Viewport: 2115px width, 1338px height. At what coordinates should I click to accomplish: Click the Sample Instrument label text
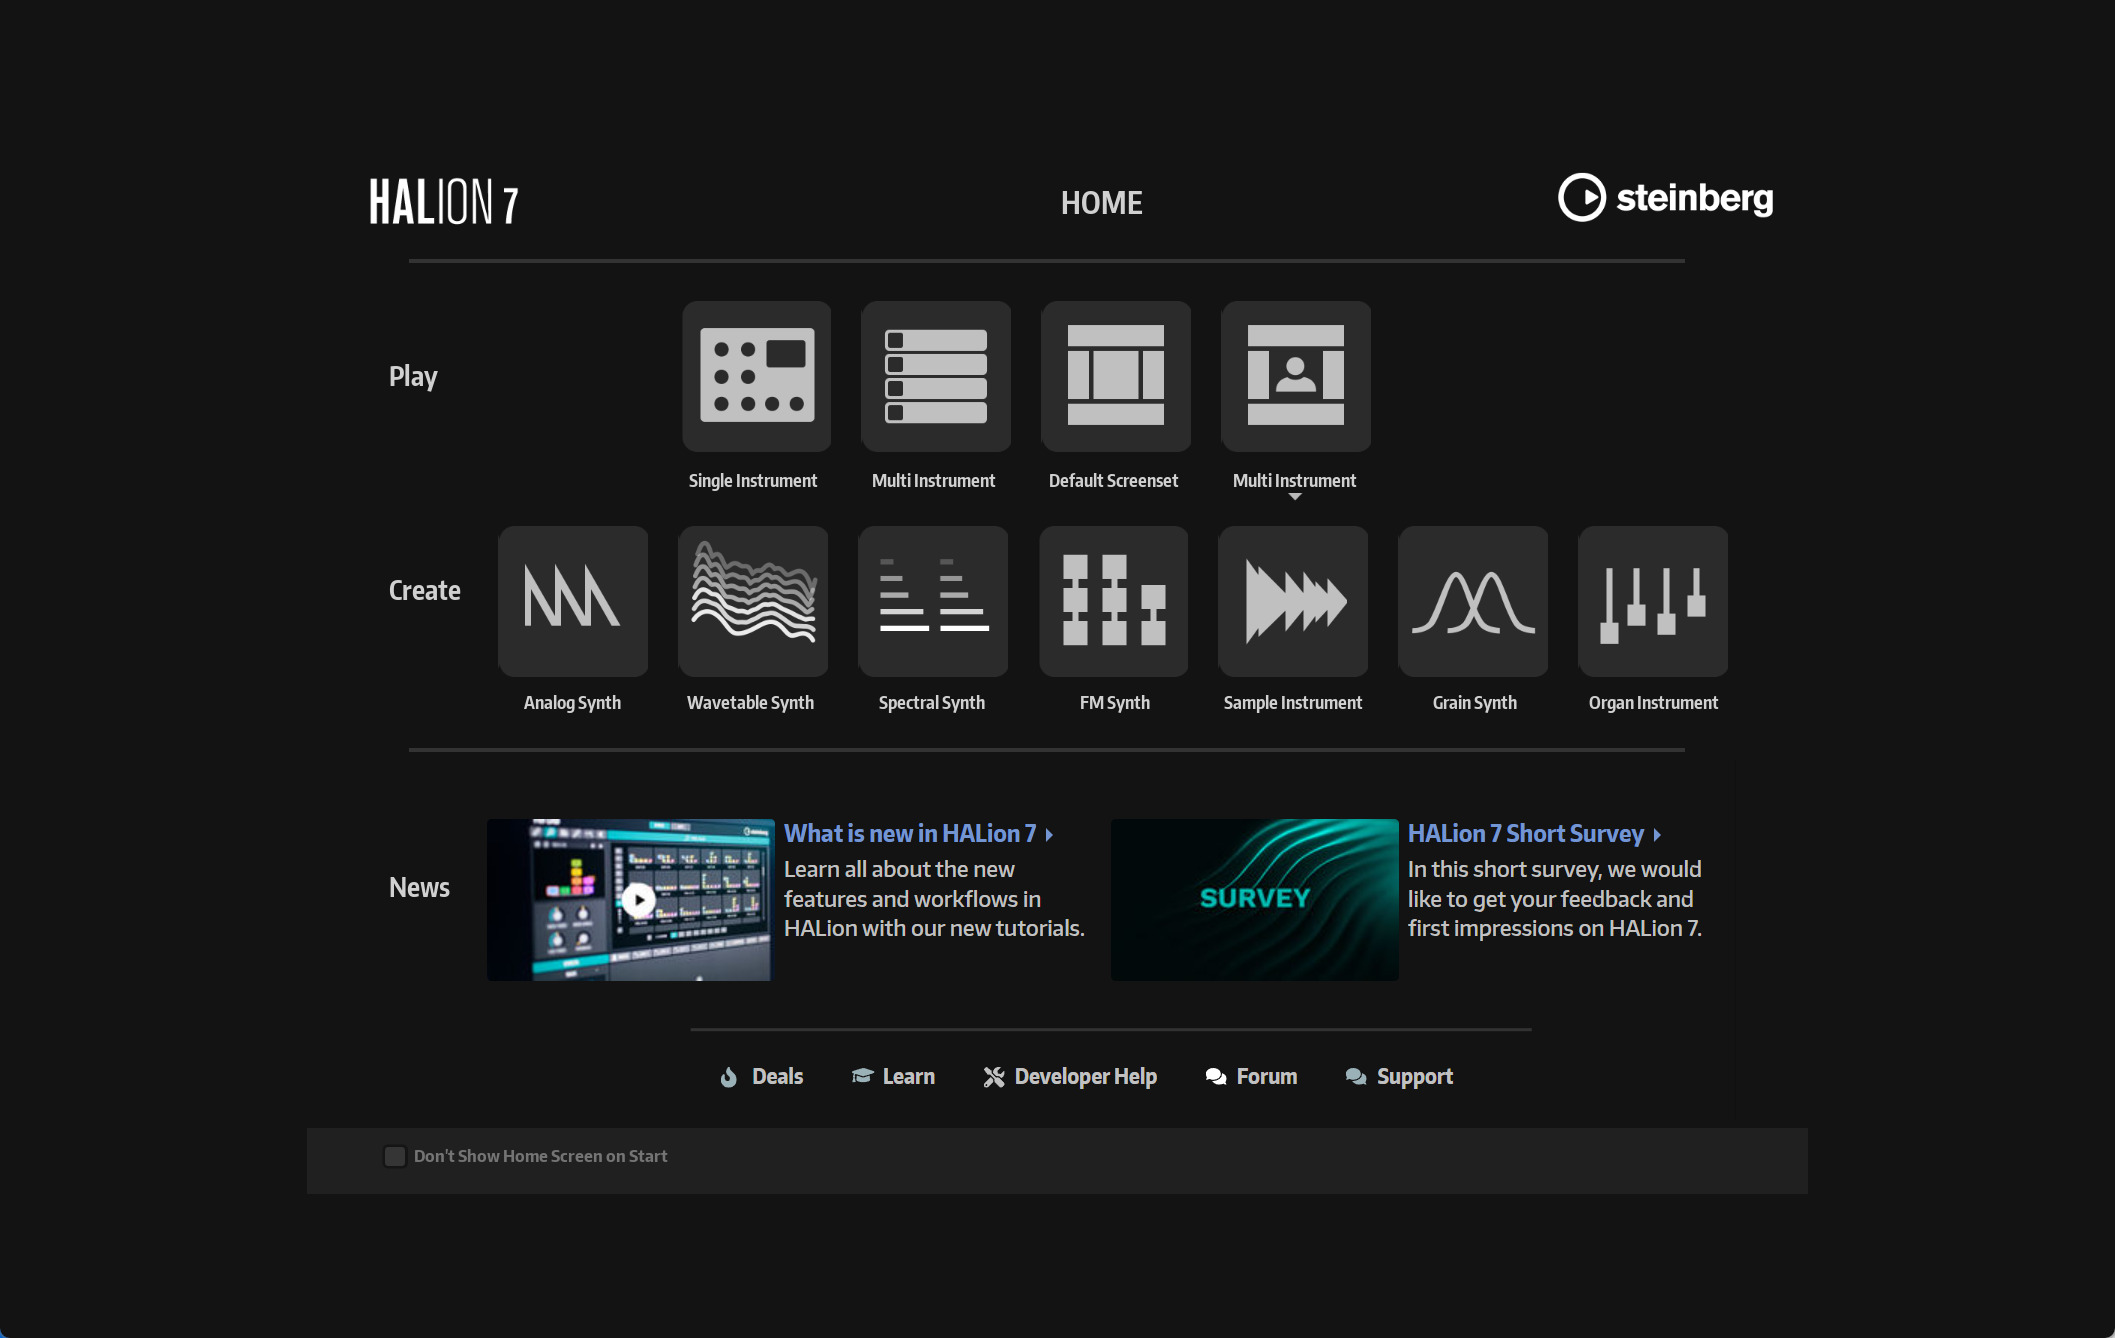1293,703
